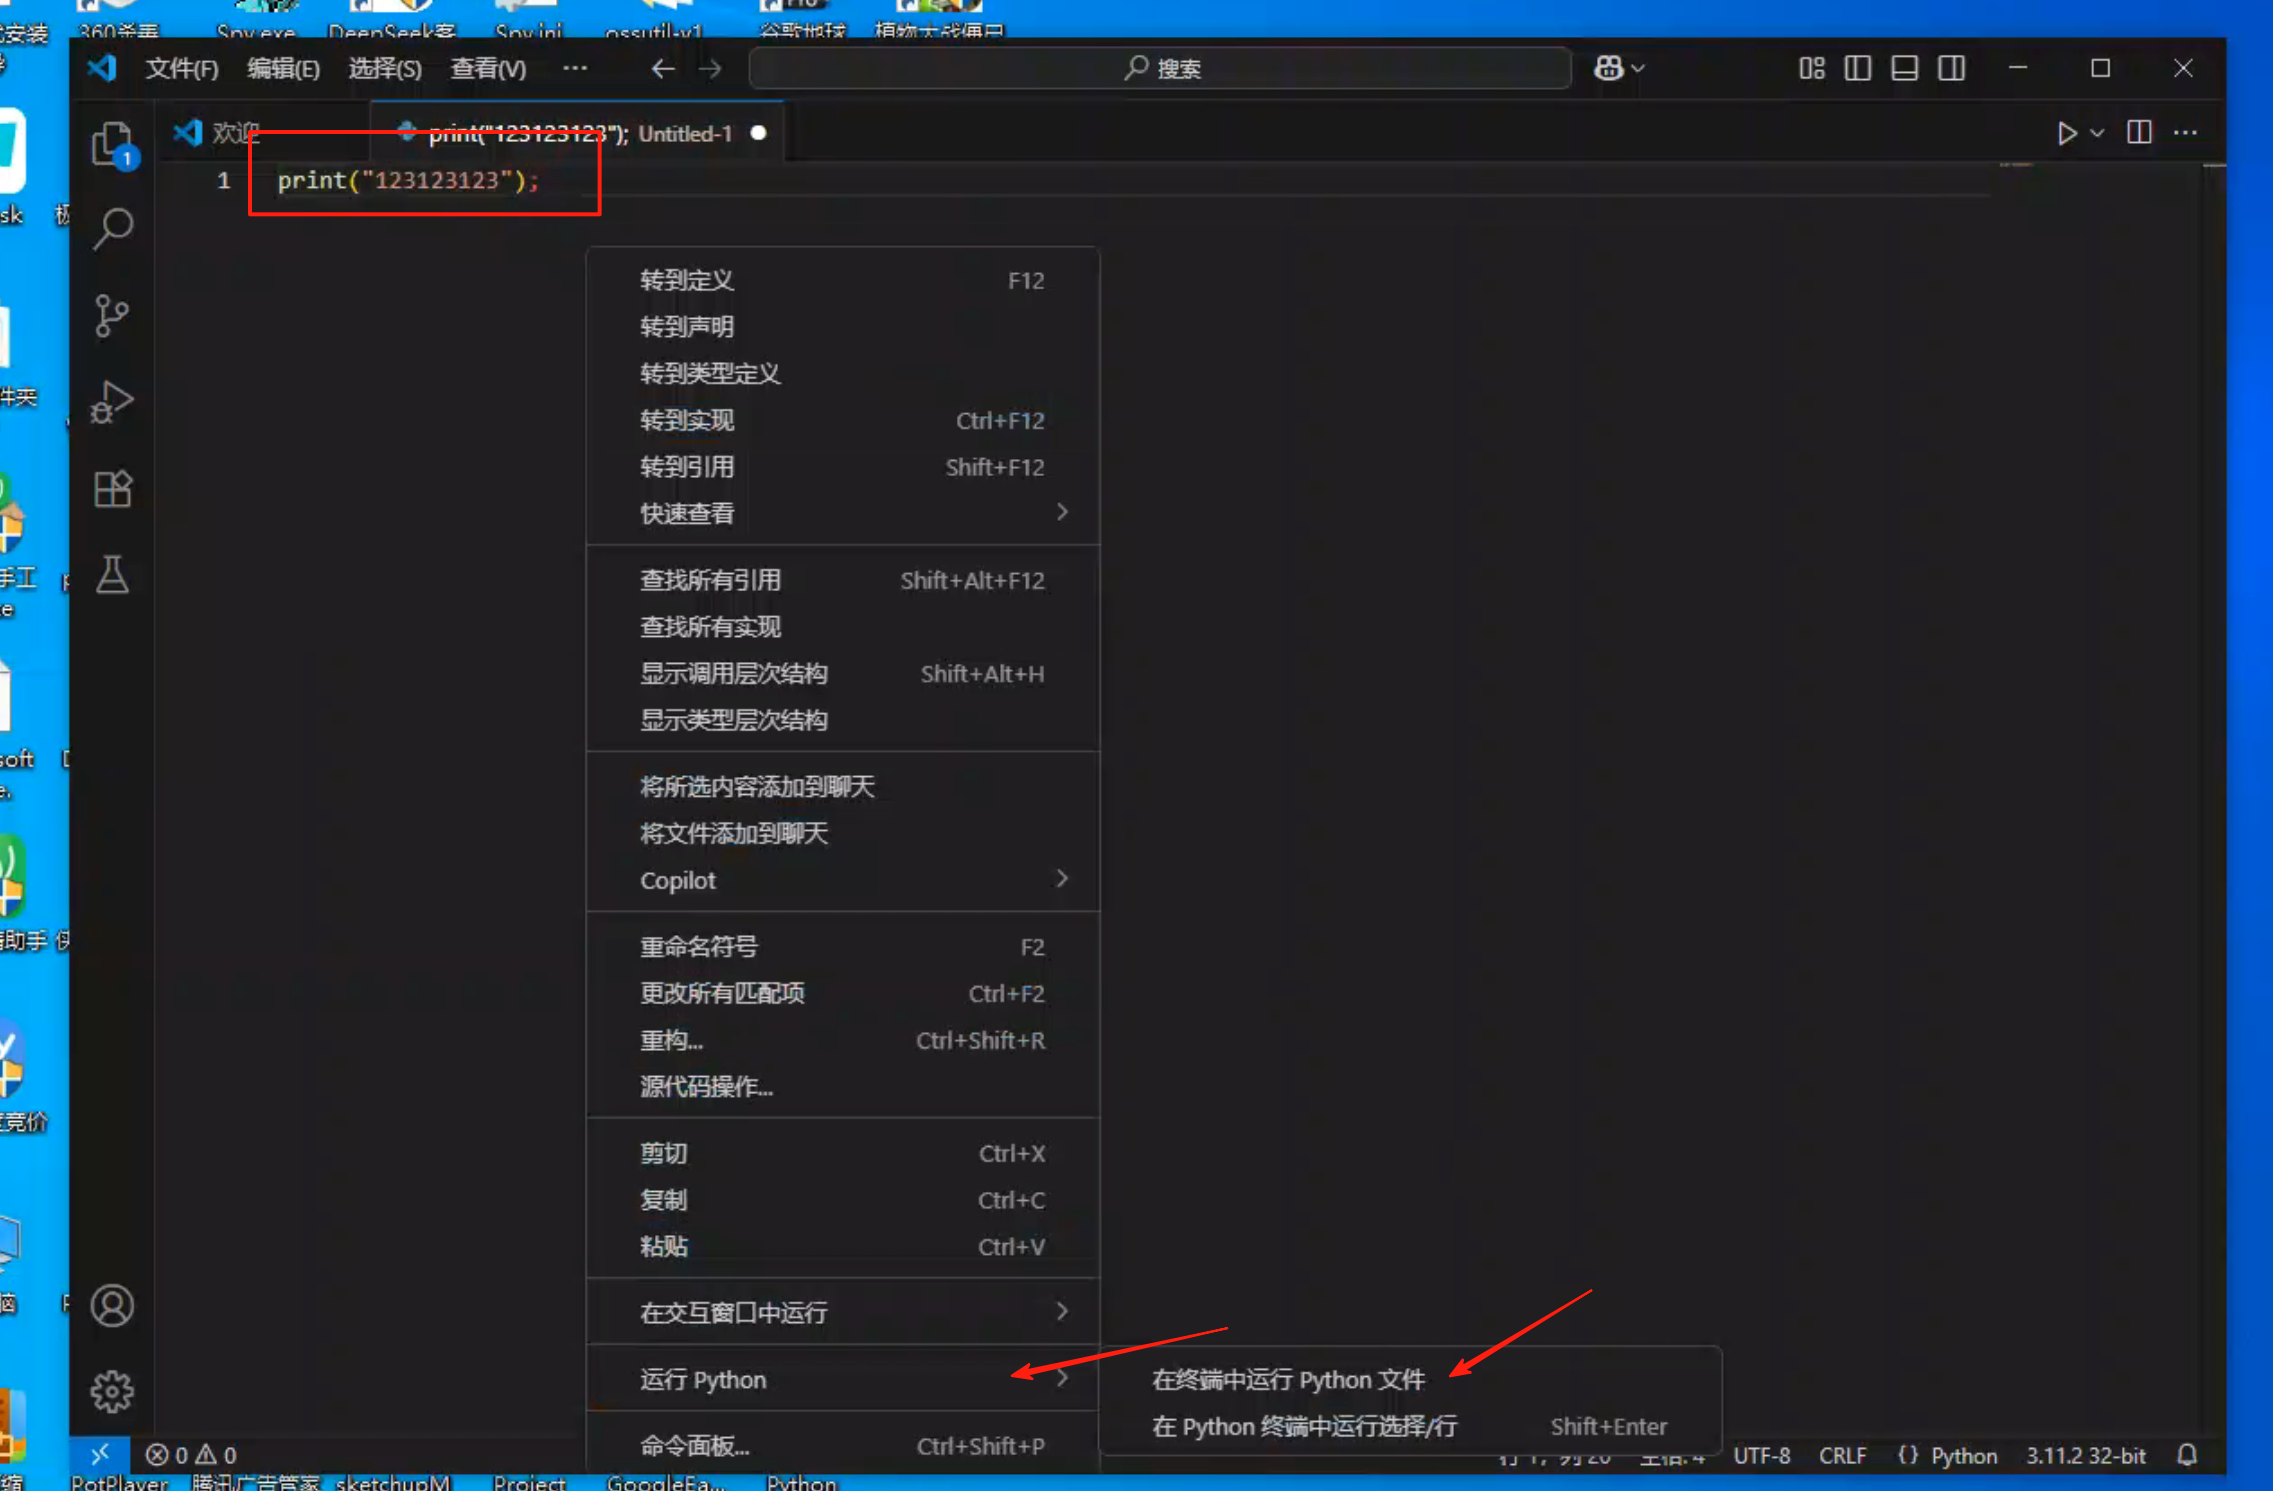Image resolution: width=2274 pixels, height=1492 pixels.
Task: Change UTF-8 encoding in status bar
Action: point(1762,1455)
